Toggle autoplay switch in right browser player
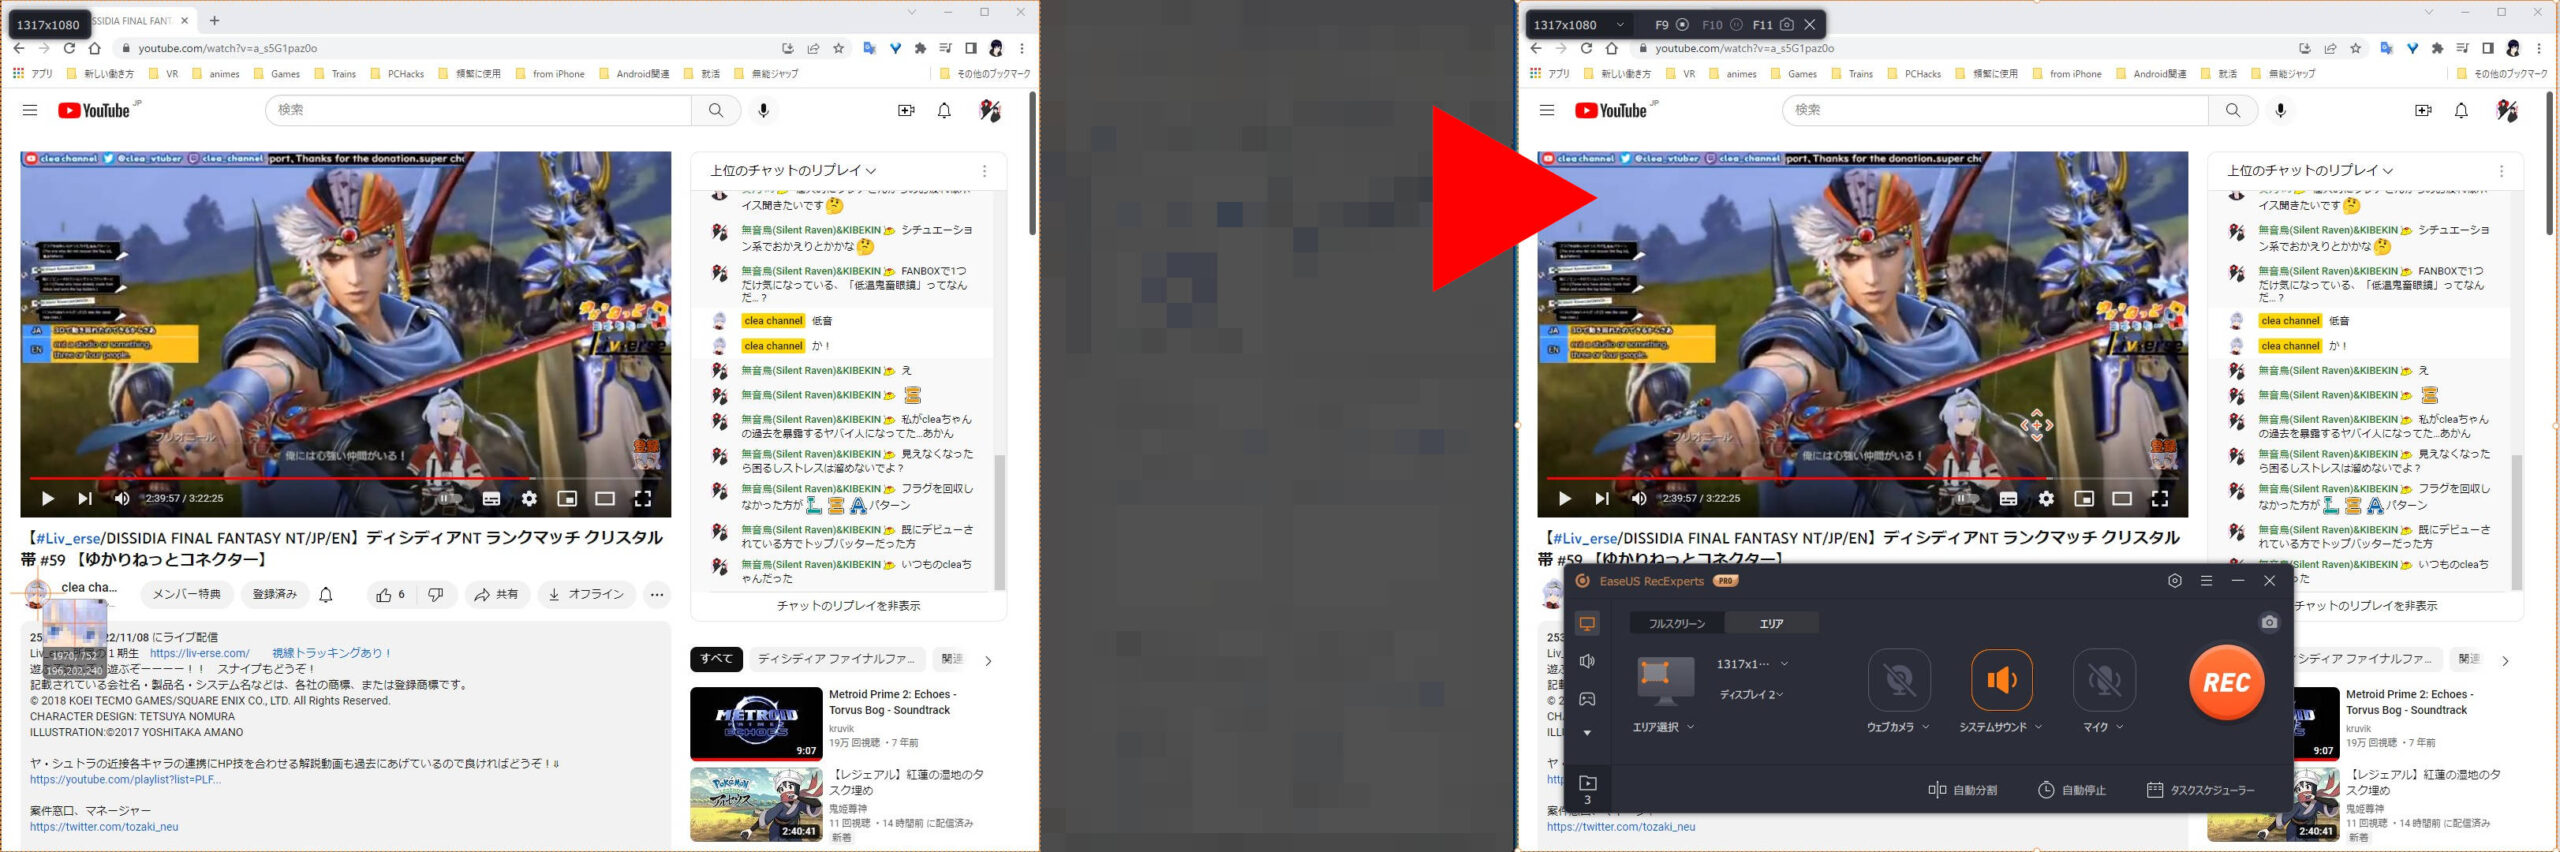 (x=1965, y=498)
